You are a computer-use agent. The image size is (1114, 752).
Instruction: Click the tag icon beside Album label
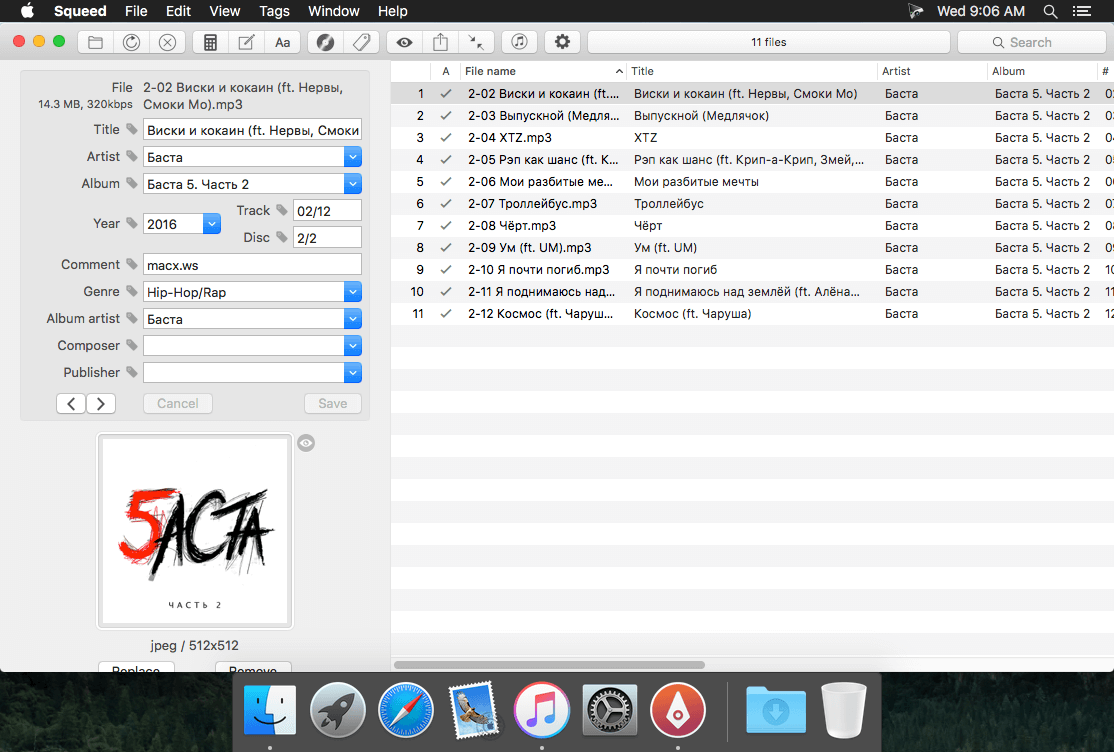pyautogui.click(x=131, y=183)
